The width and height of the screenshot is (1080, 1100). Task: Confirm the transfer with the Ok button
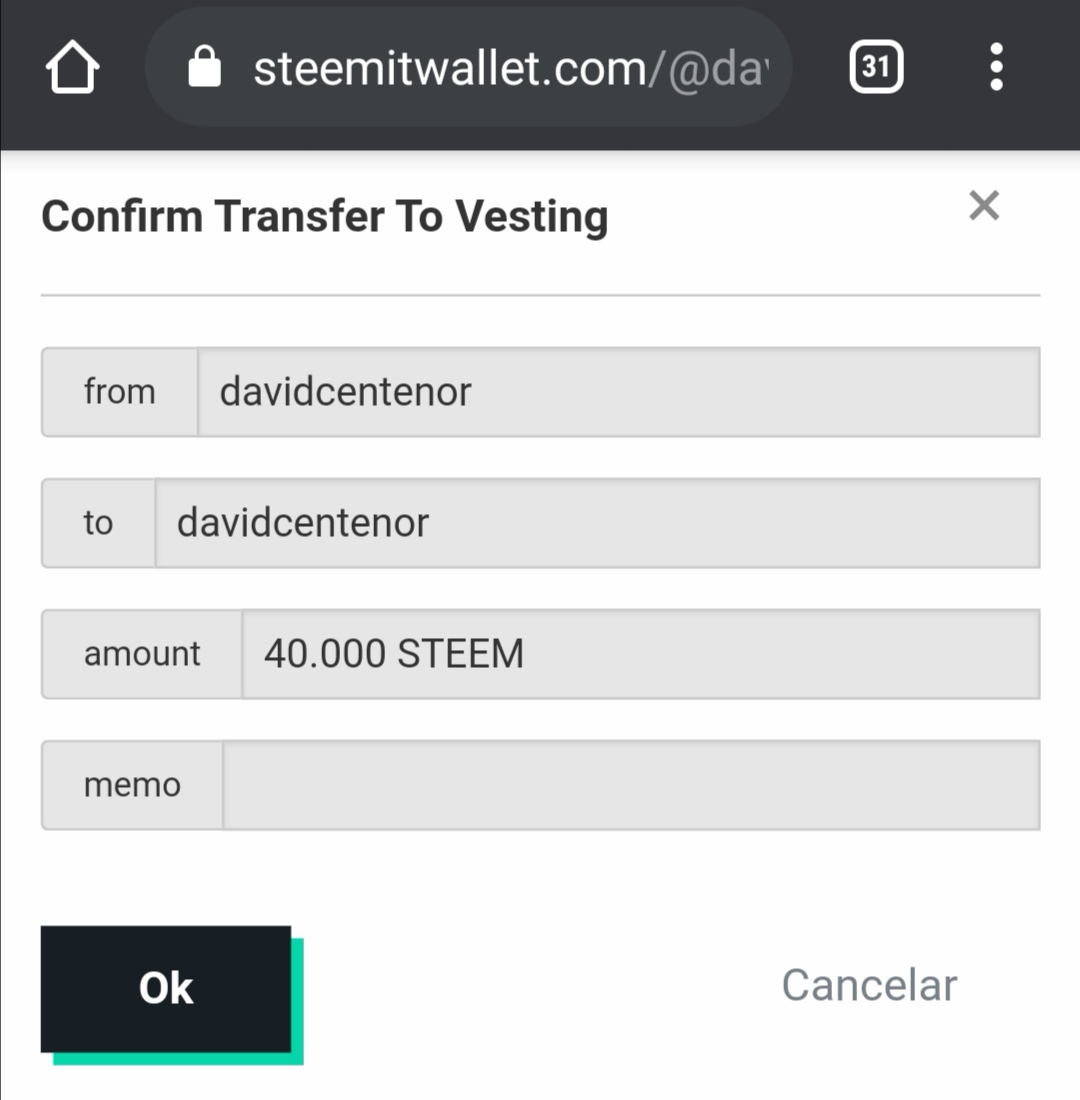point(166,988)
